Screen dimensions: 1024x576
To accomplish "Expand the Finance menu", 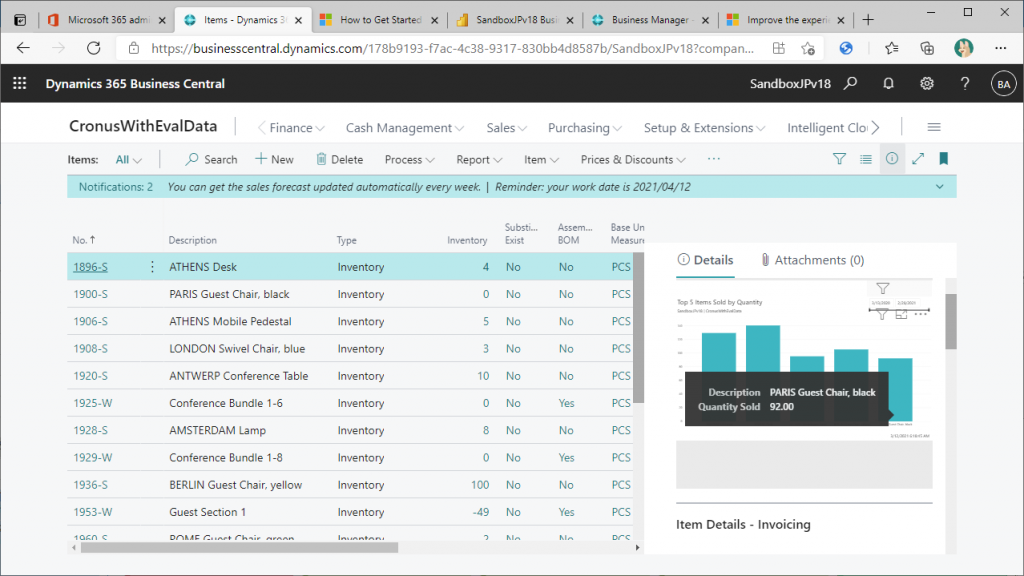I will coord(296,128).
